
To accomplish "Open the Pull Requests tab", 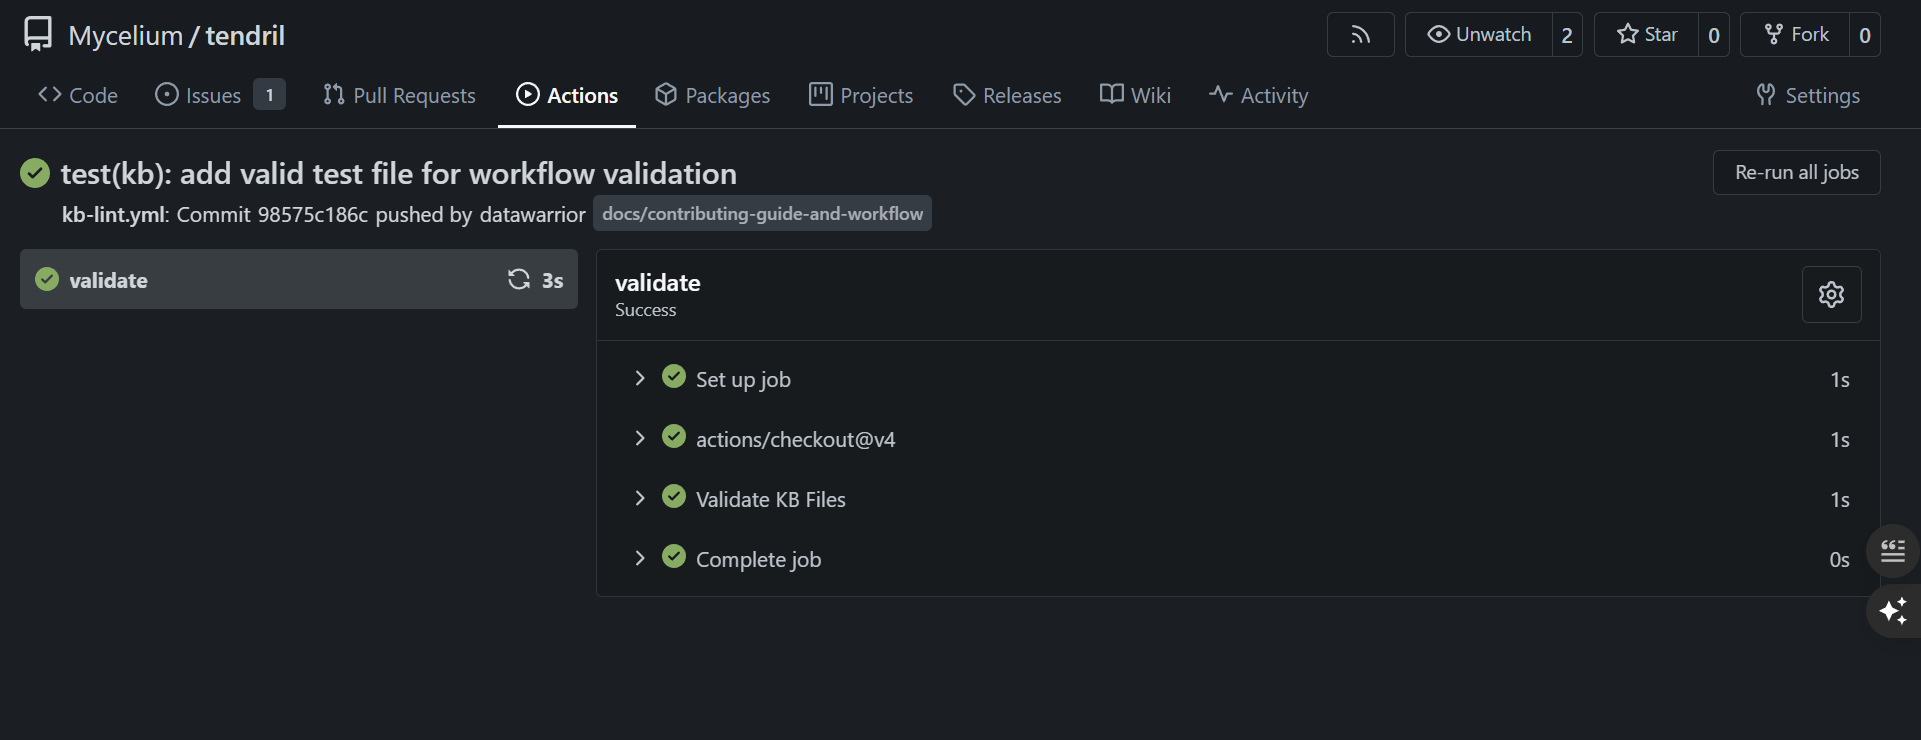I will tap(399, 96).
